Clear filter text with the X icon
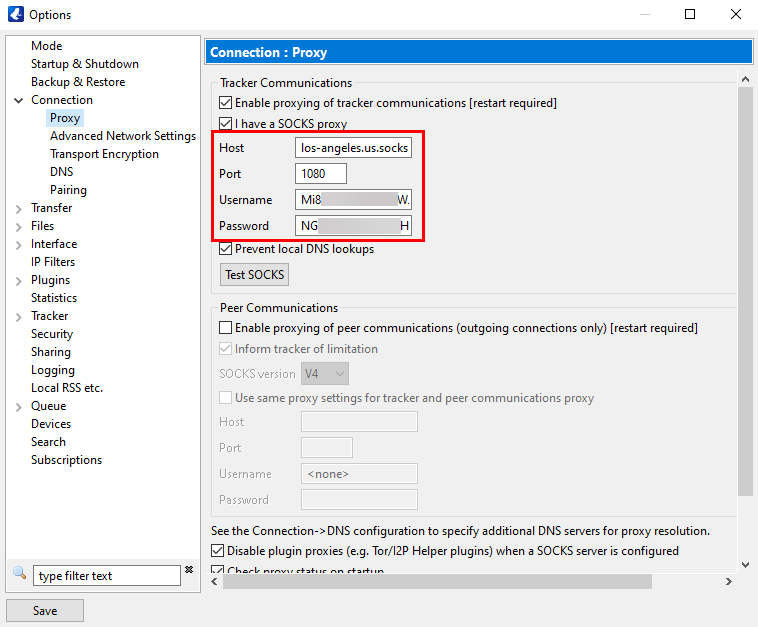The height and width of the screenshot is (627, 758). [x=189, y=571]
